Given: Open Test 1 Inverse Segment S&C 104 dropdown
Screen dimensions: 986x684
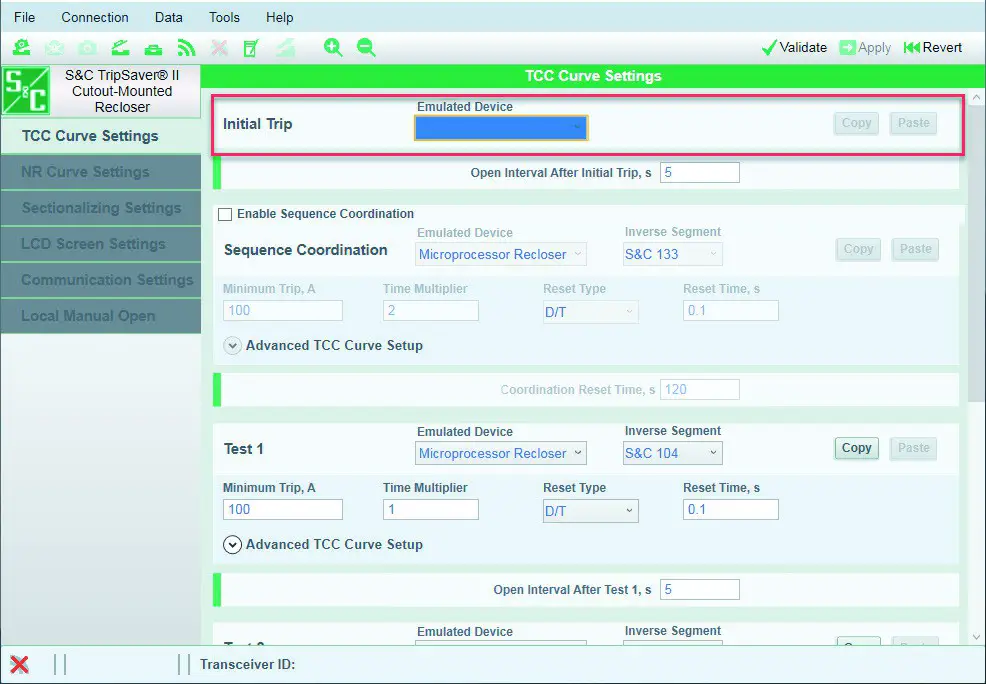Looking at the screenshot, I should [x=672, y=453].
